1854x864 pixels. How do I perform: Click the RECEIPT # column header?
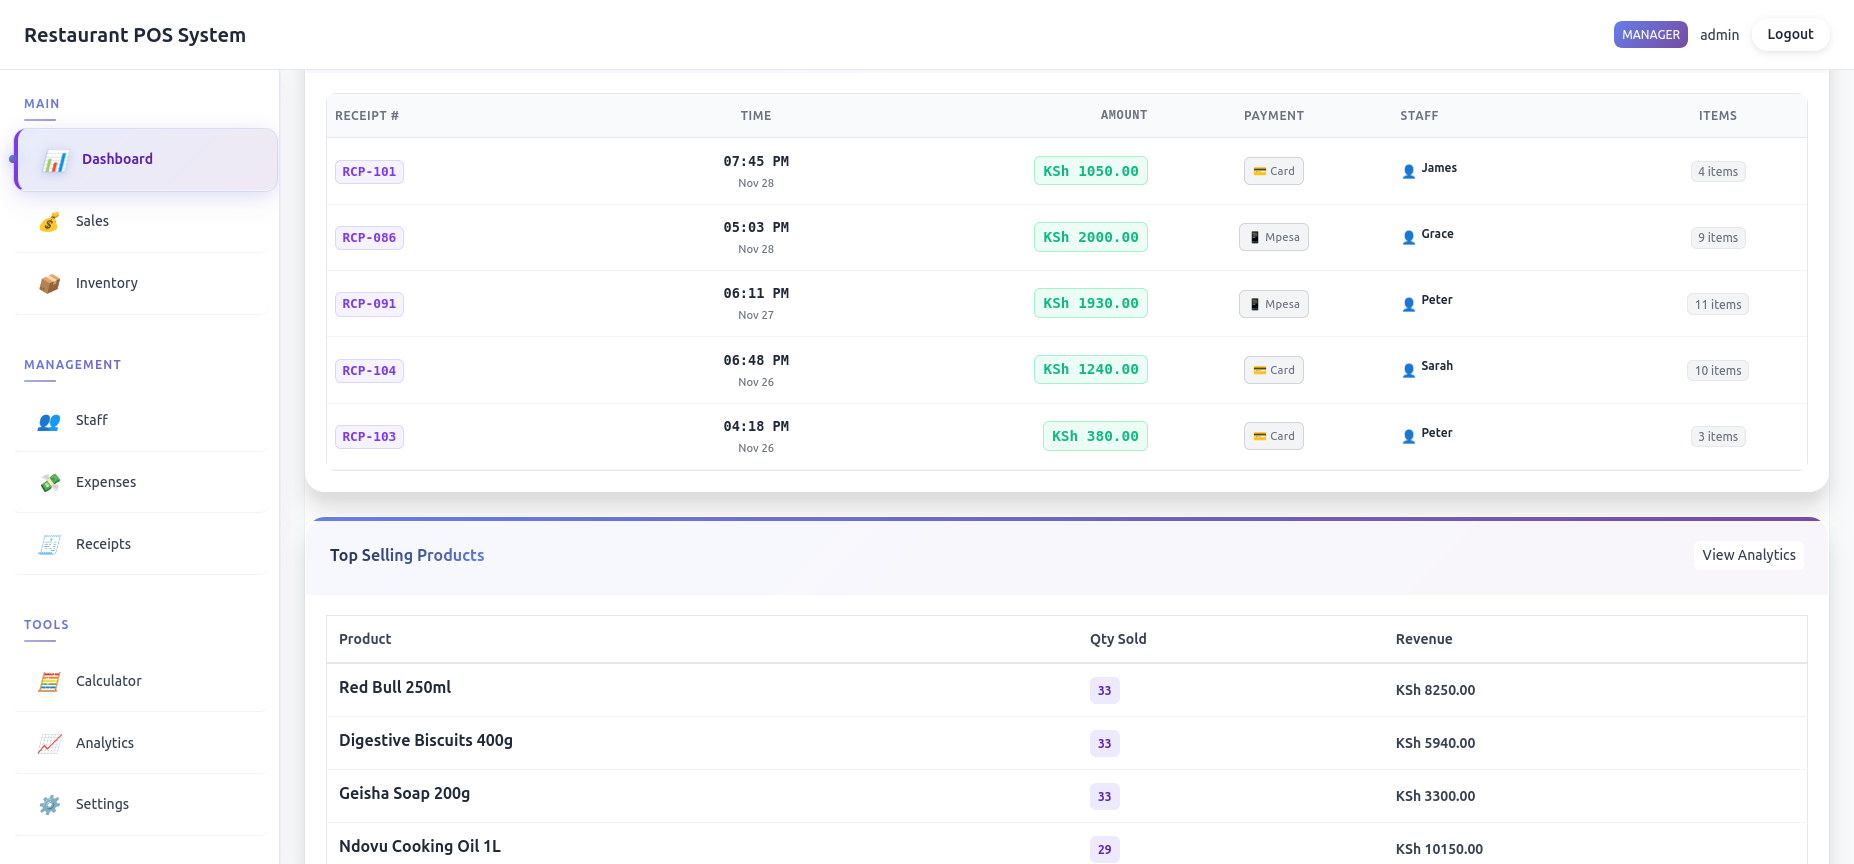pyautogui.click(x=367, y=116)
